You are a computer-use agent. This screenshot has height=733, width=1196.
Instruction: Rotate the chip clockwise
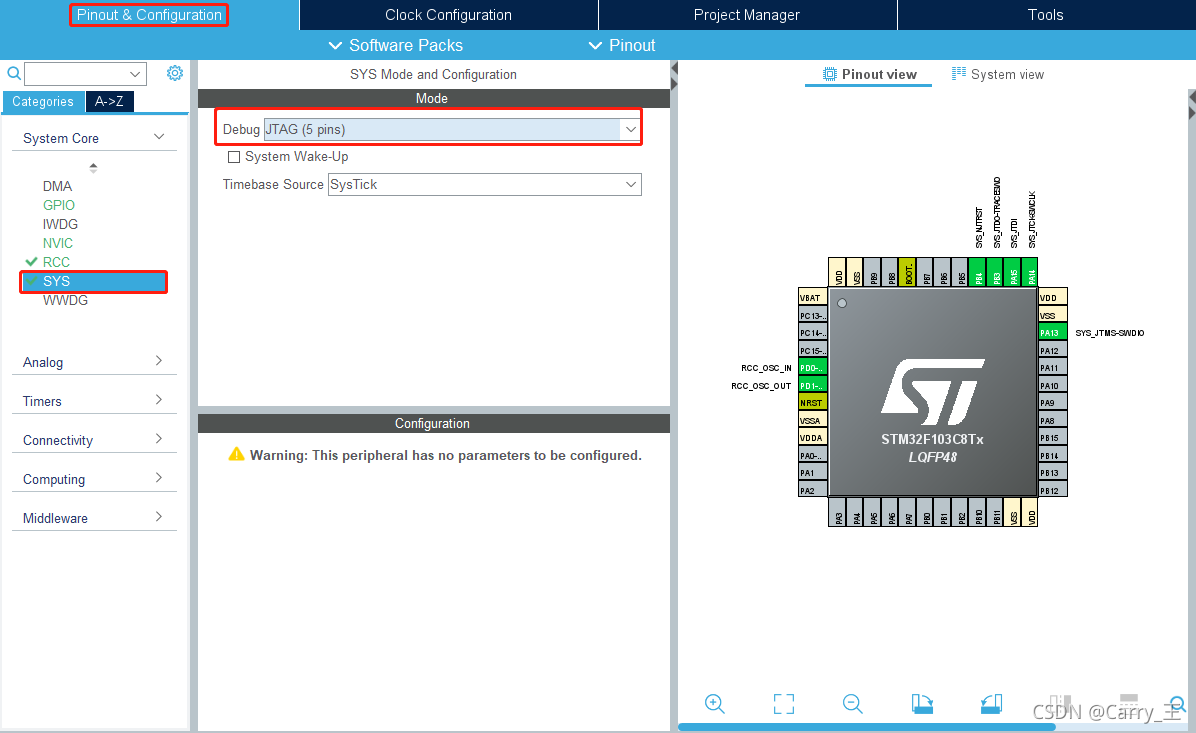pos(921,703)
